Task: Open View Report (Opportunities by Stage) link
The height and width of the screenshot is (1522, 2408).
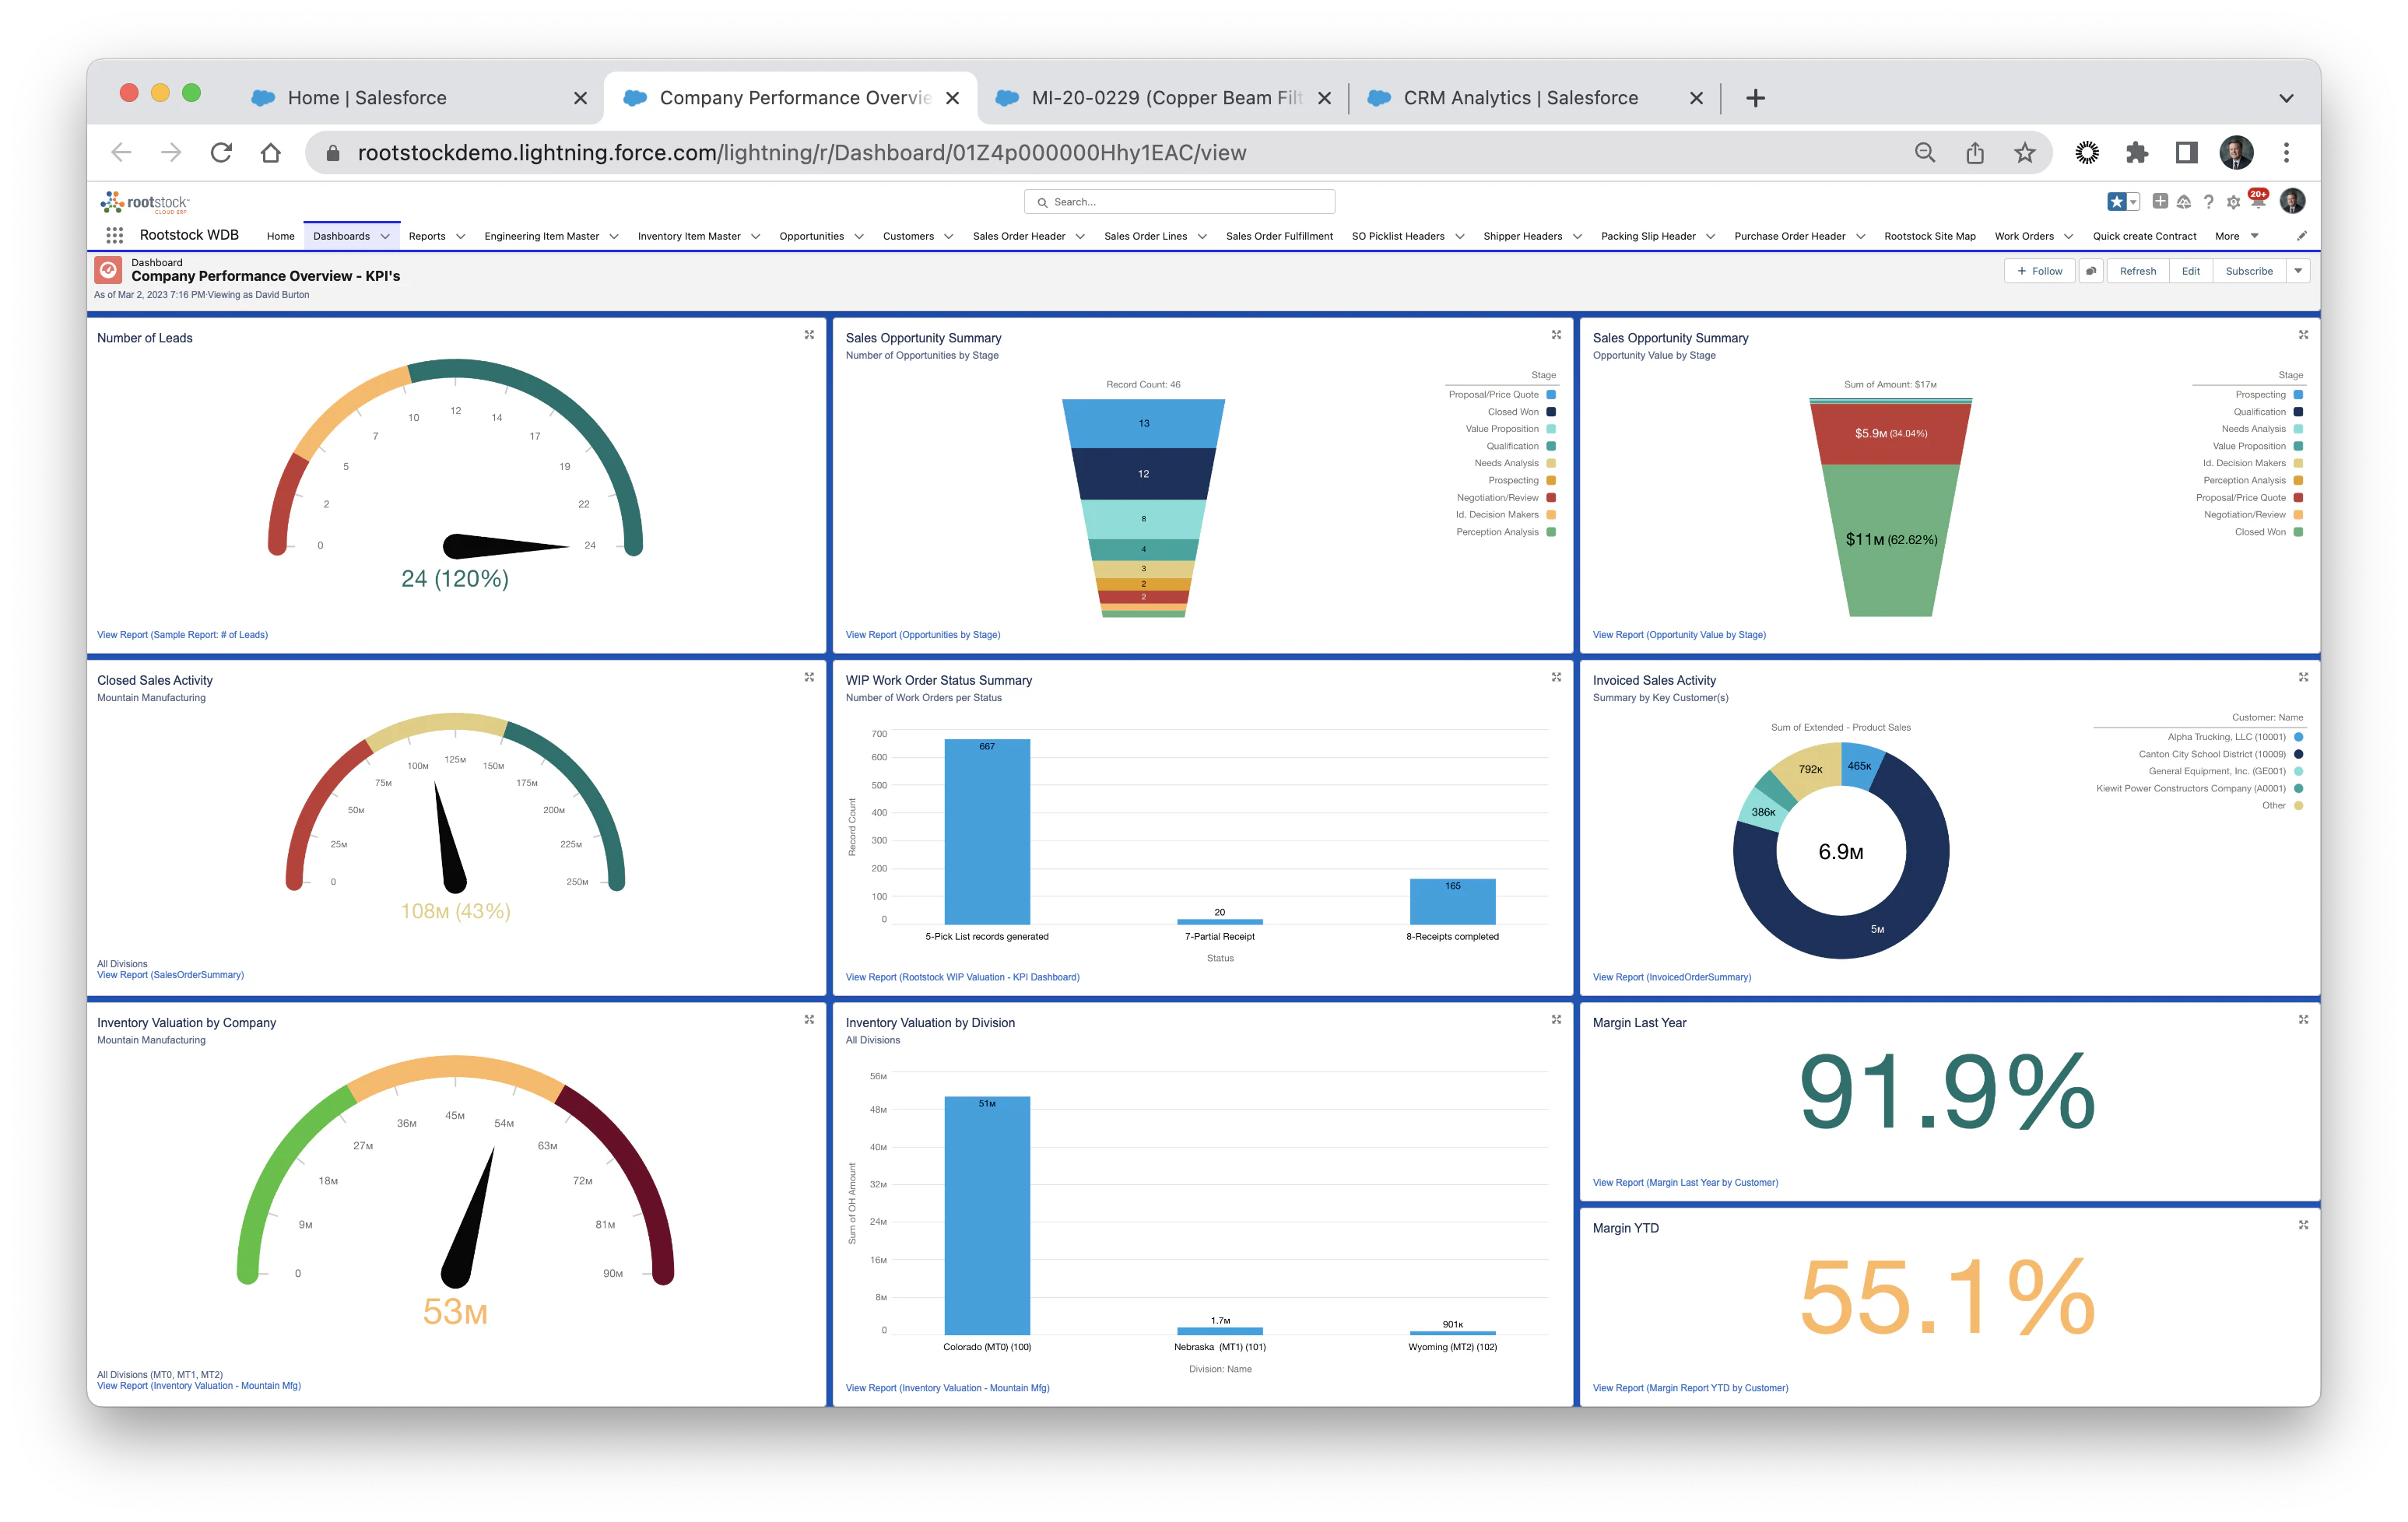Action: point(922,634)
